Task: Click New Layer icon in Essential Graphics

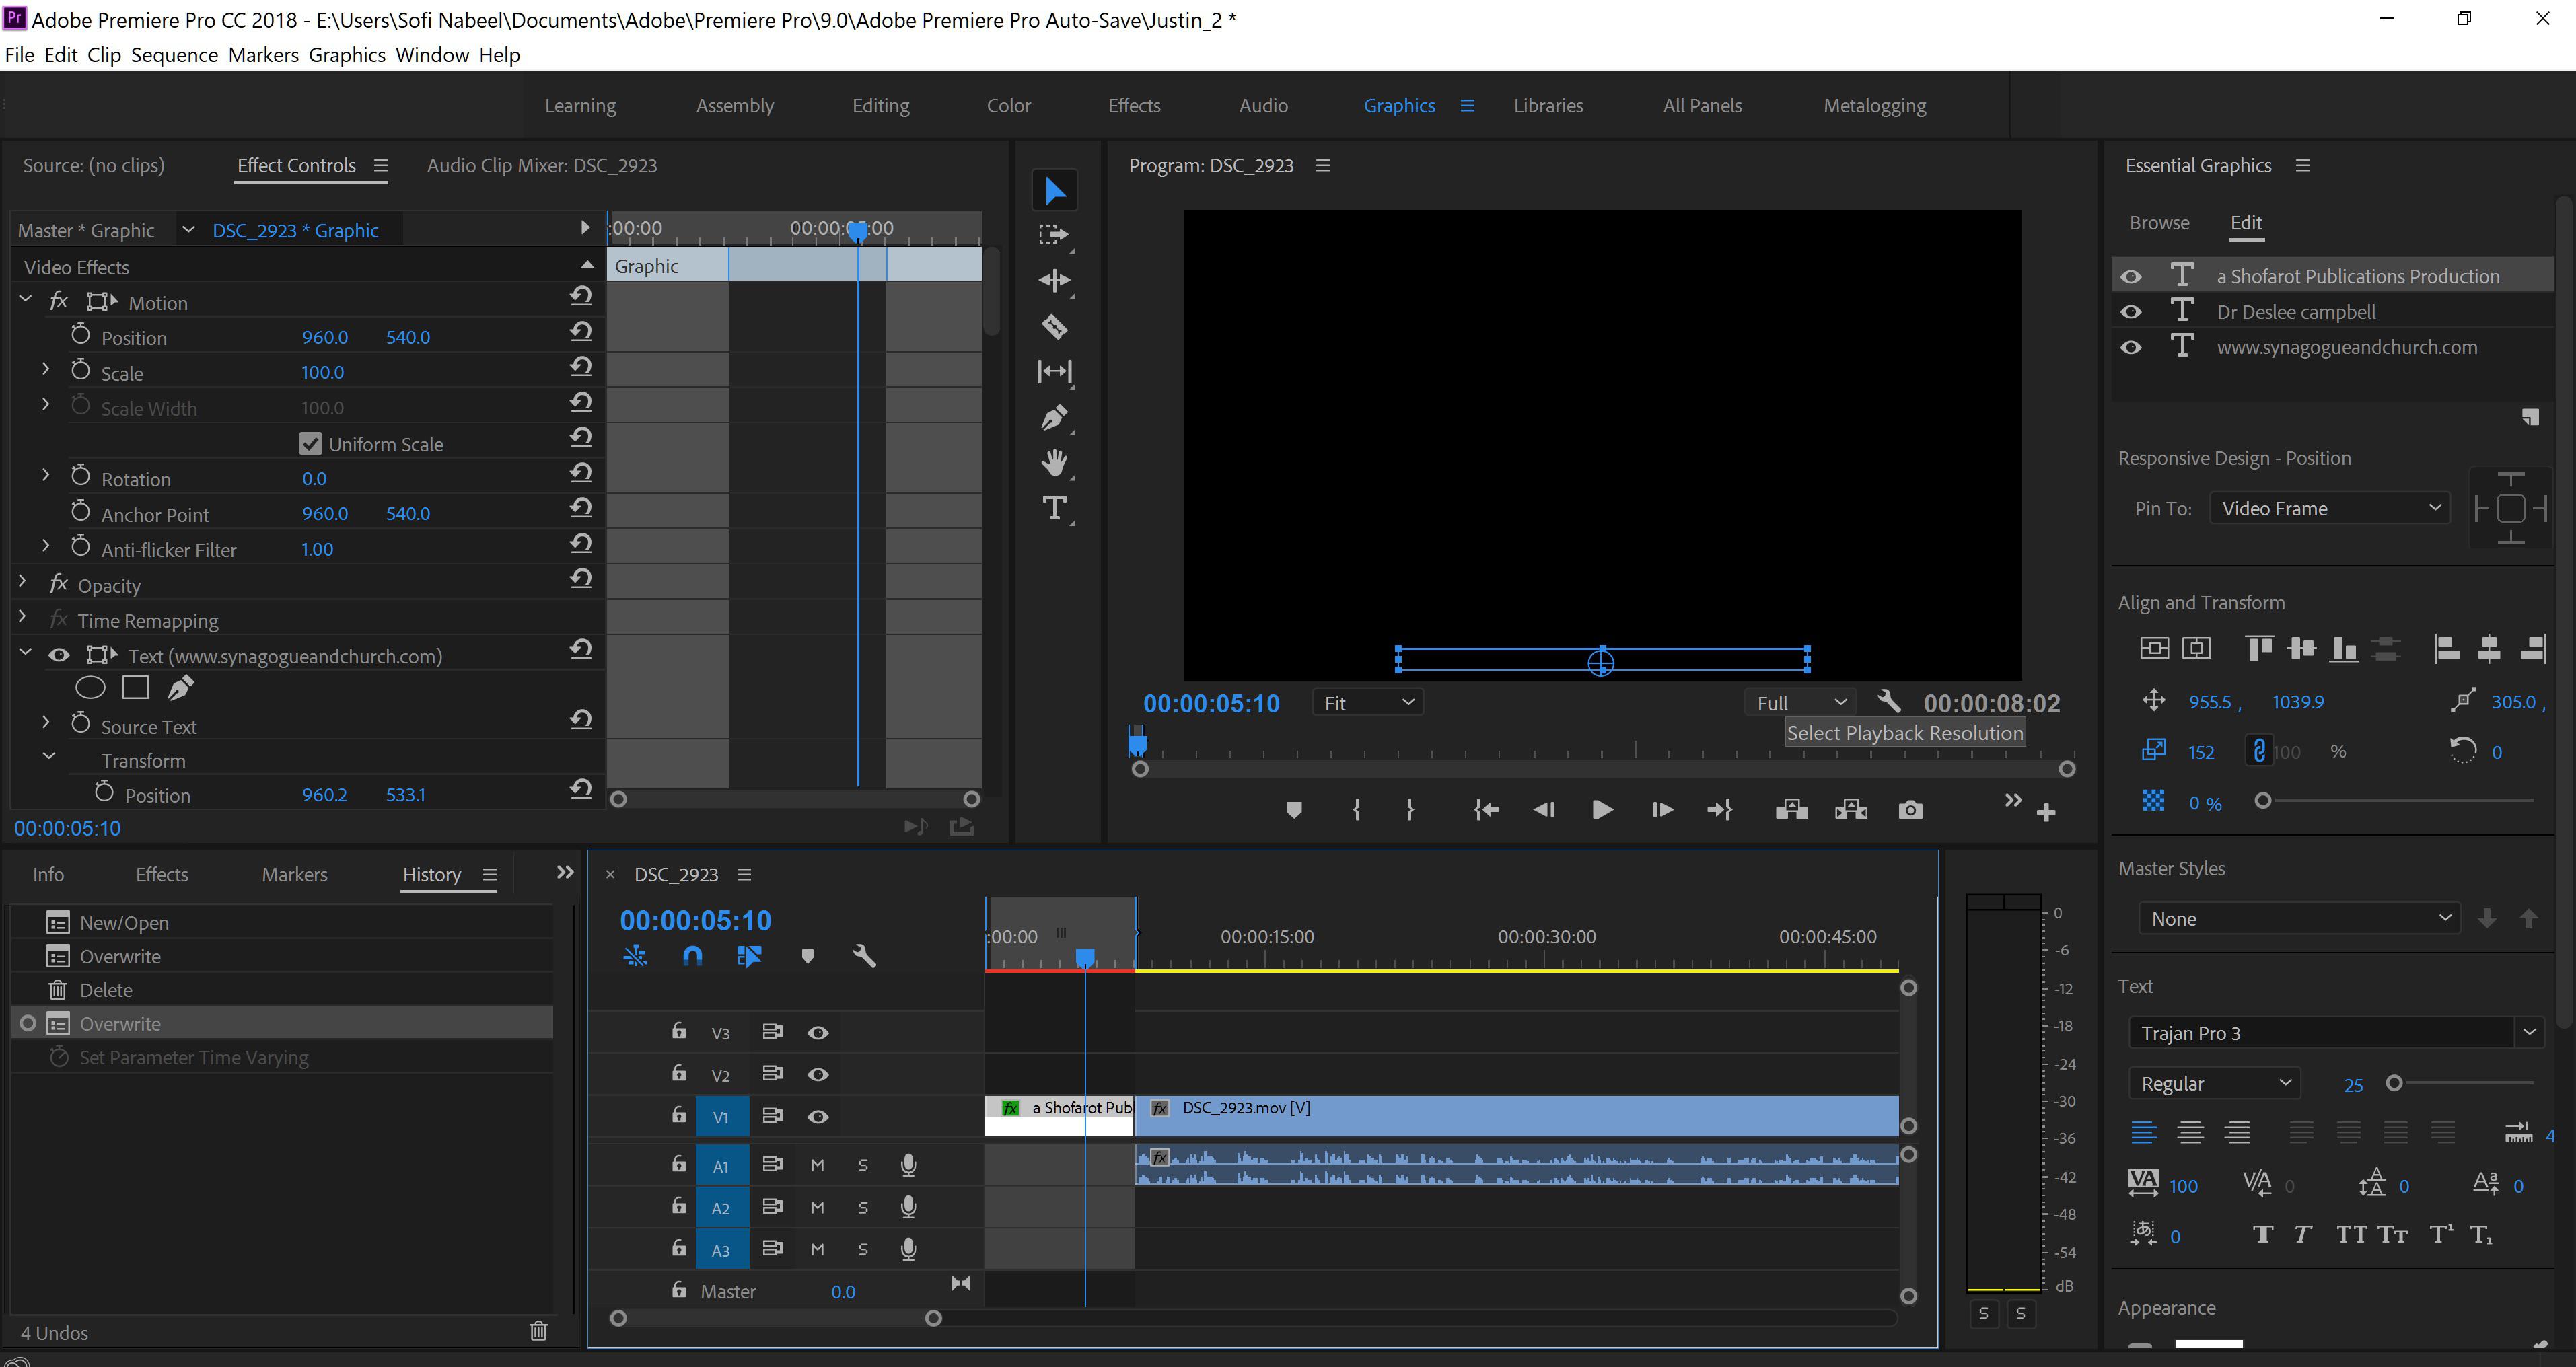Action: tap(2530, 417)
